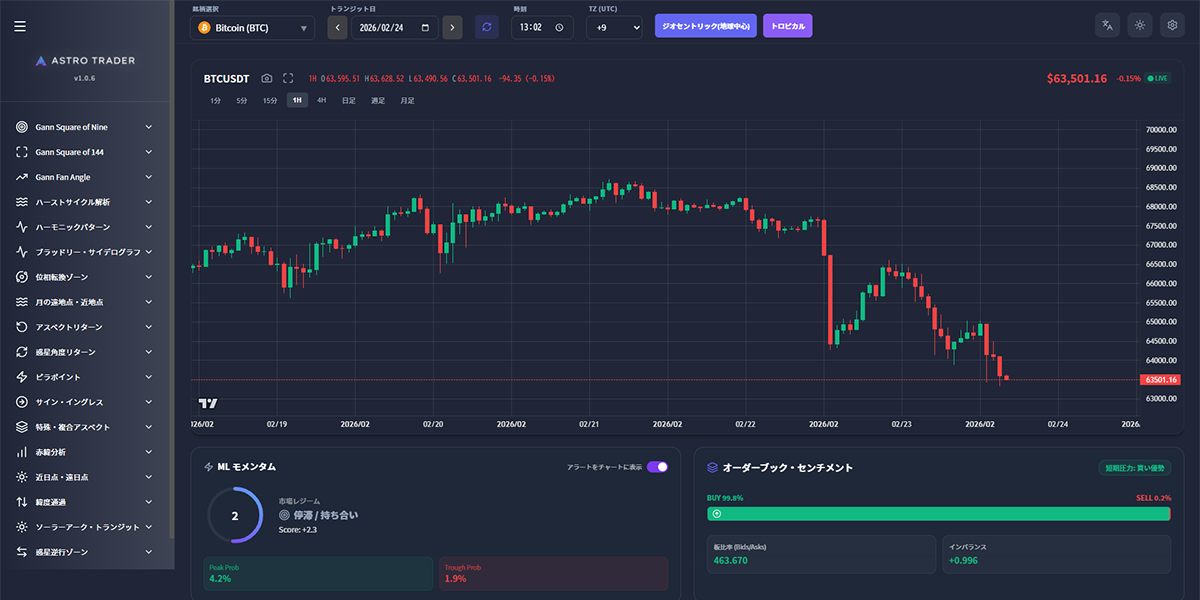Switch chart timeframe to 日足
The height and width of the screenshot is (600, 1200).
click(x=347, y=100)
